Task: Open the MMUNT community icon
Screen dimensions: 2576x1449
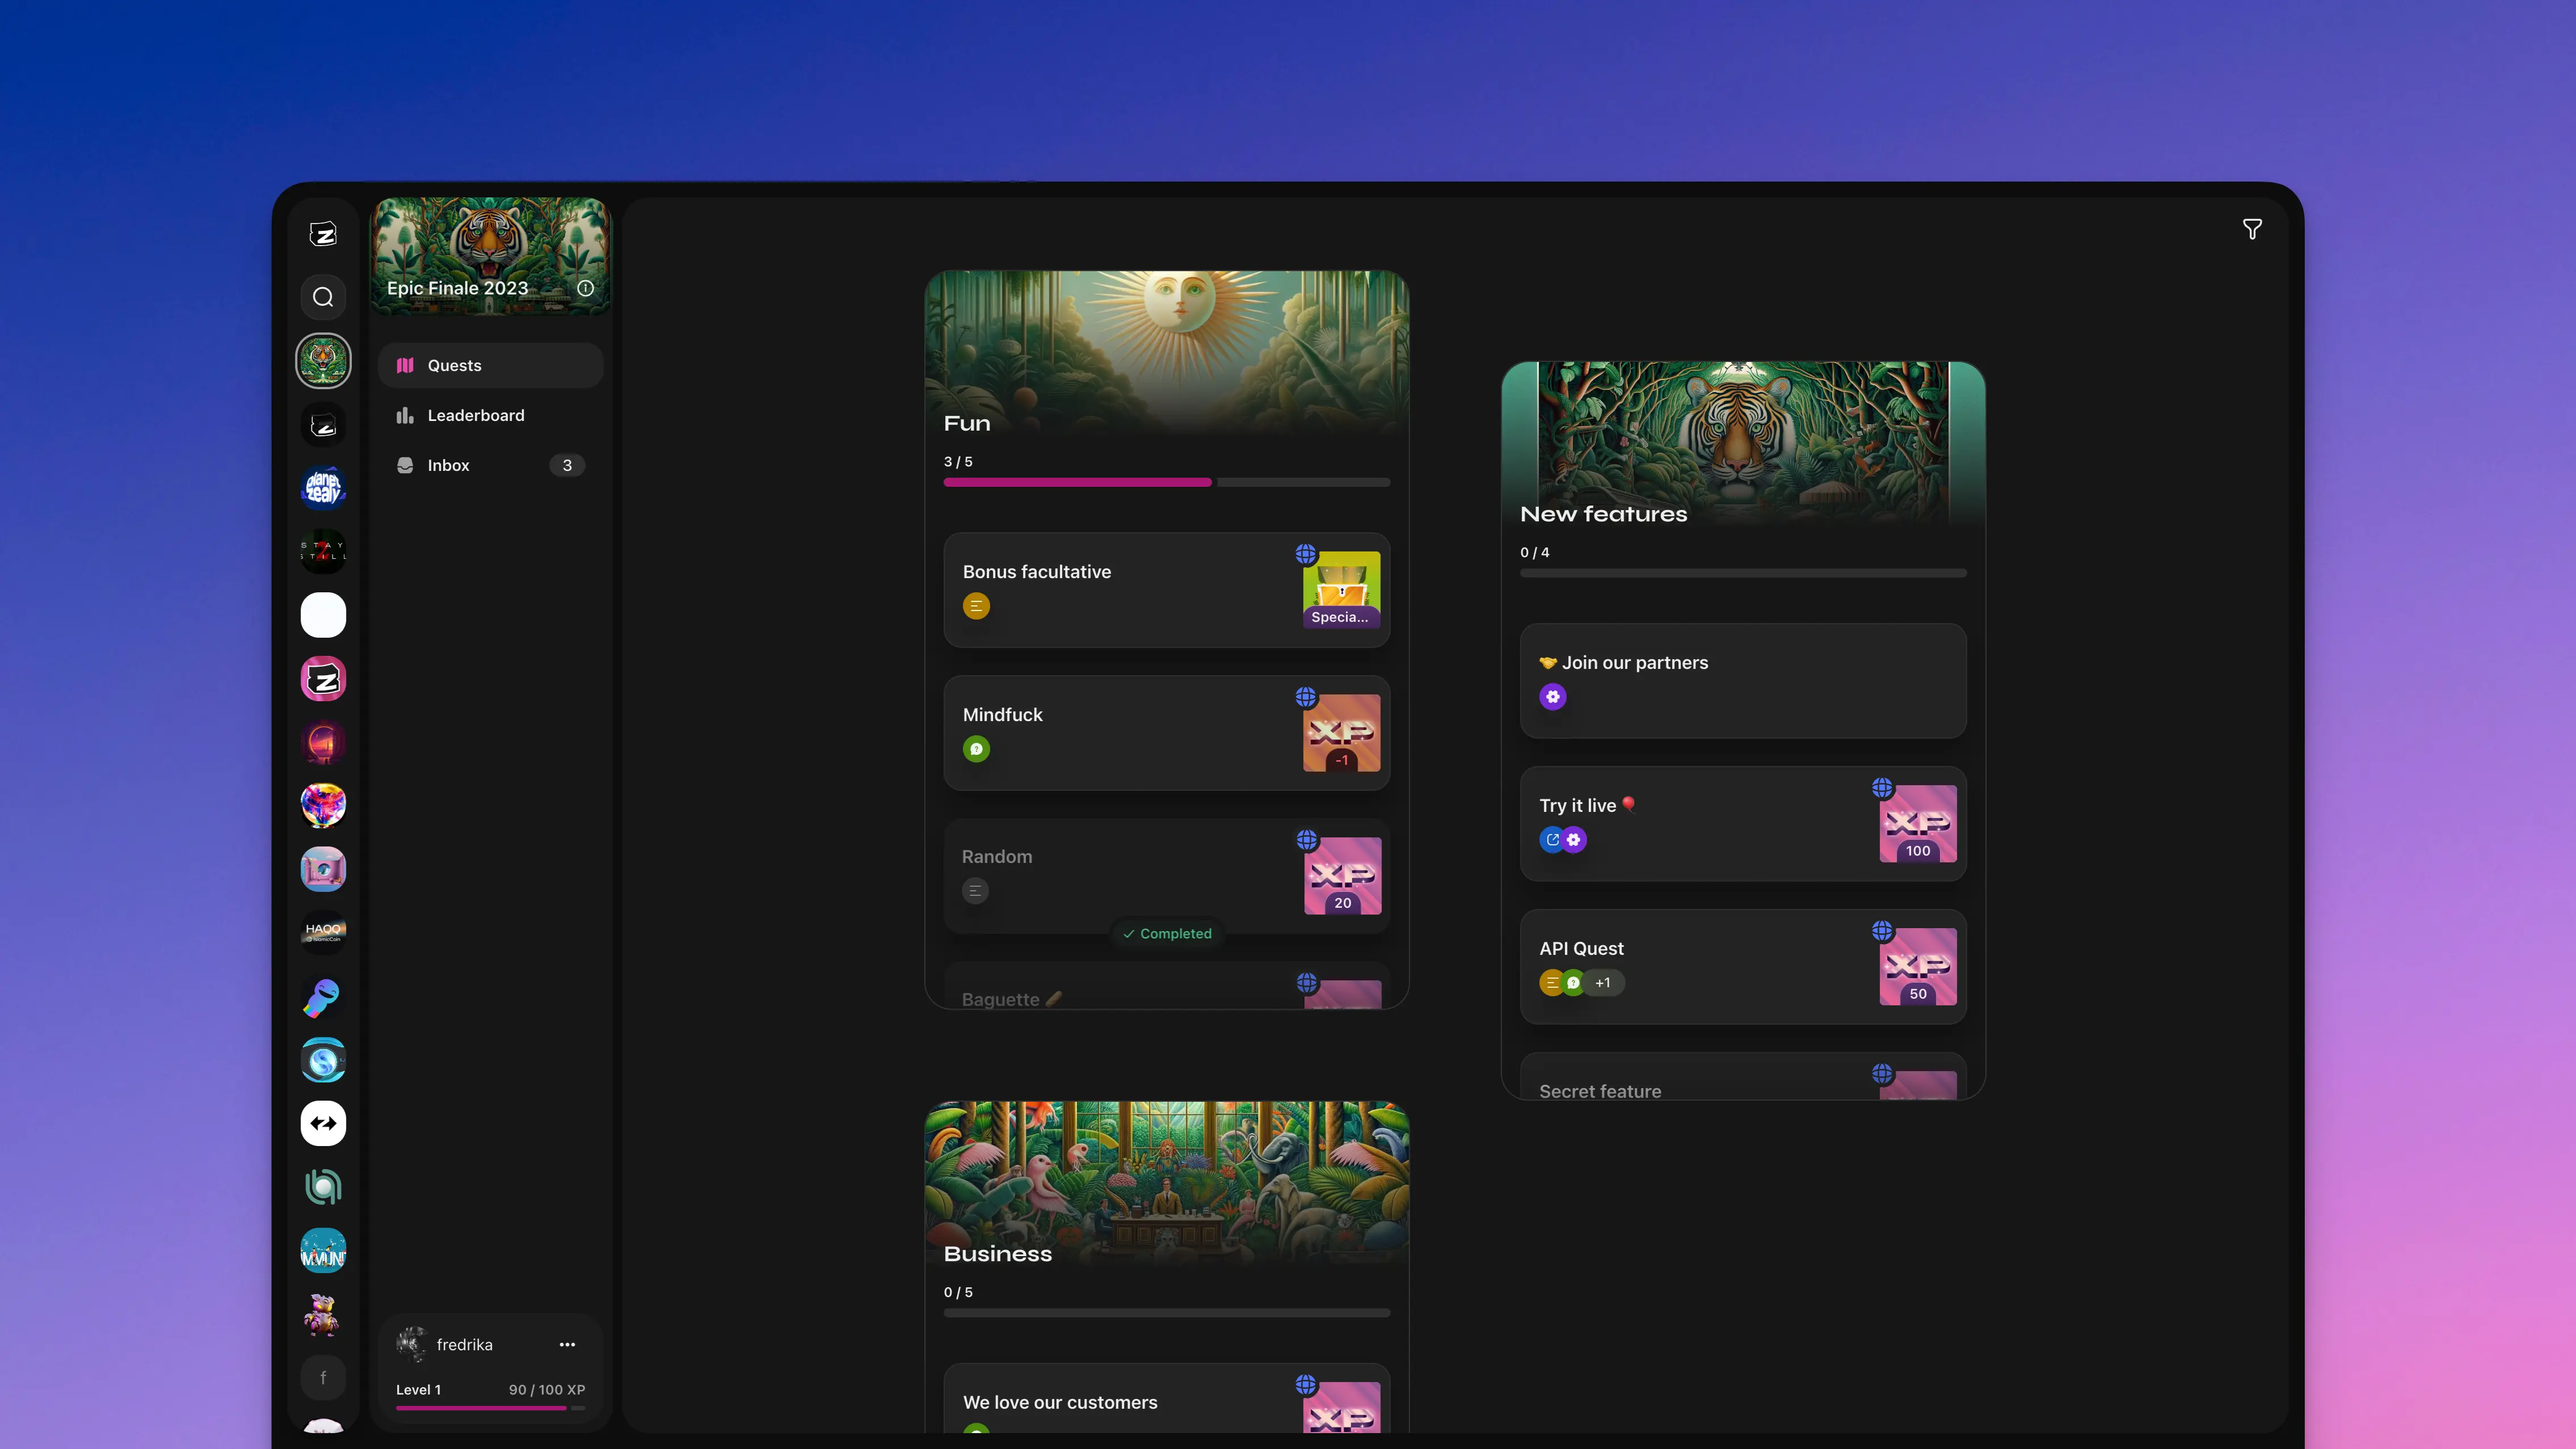Action: coord(323,1251)
